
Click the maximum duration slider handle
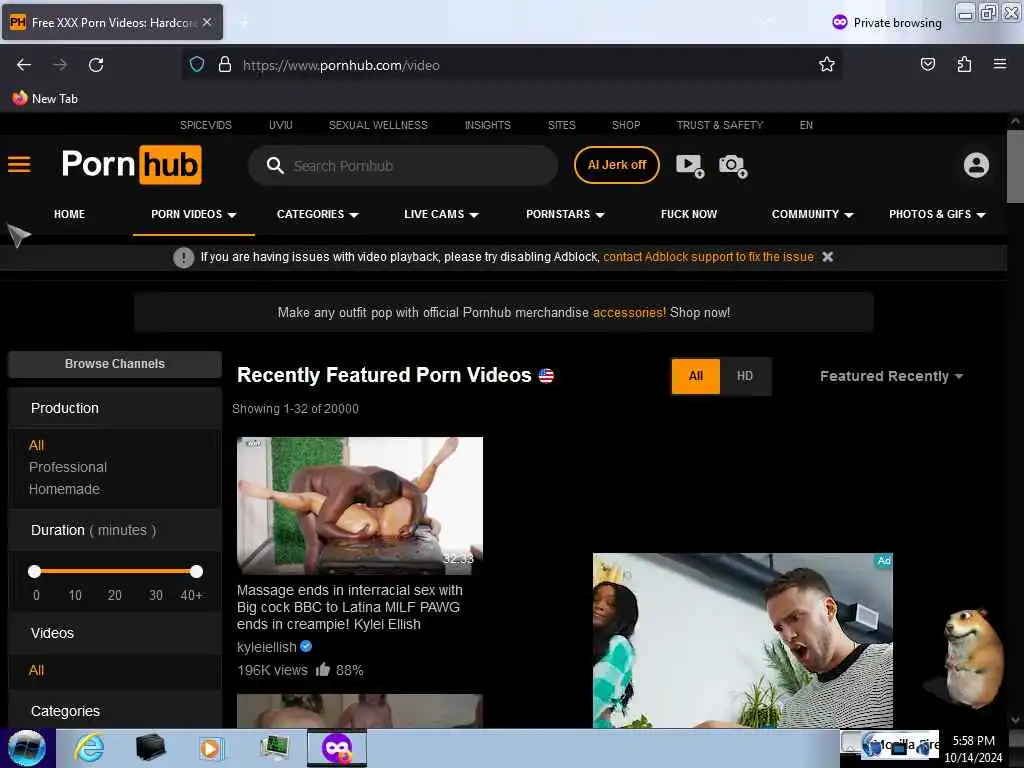197,571
